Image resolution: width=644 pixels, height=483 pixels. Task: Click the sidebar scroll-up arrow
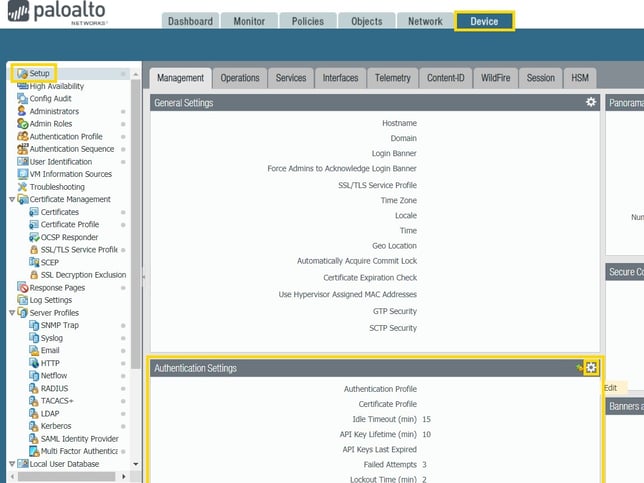tap(136, 74)
